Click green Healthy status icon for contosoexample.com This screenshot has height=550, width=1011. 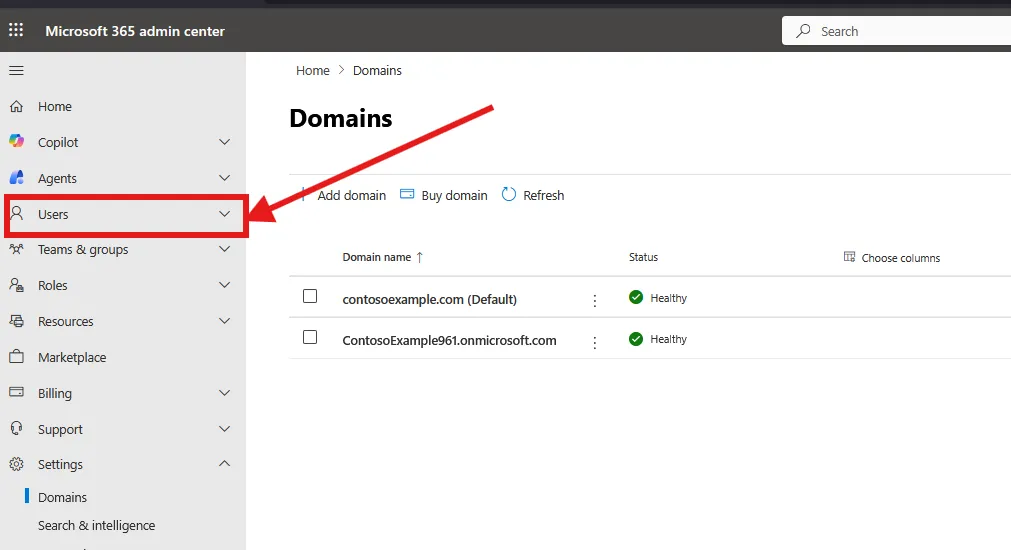point(636,297)
